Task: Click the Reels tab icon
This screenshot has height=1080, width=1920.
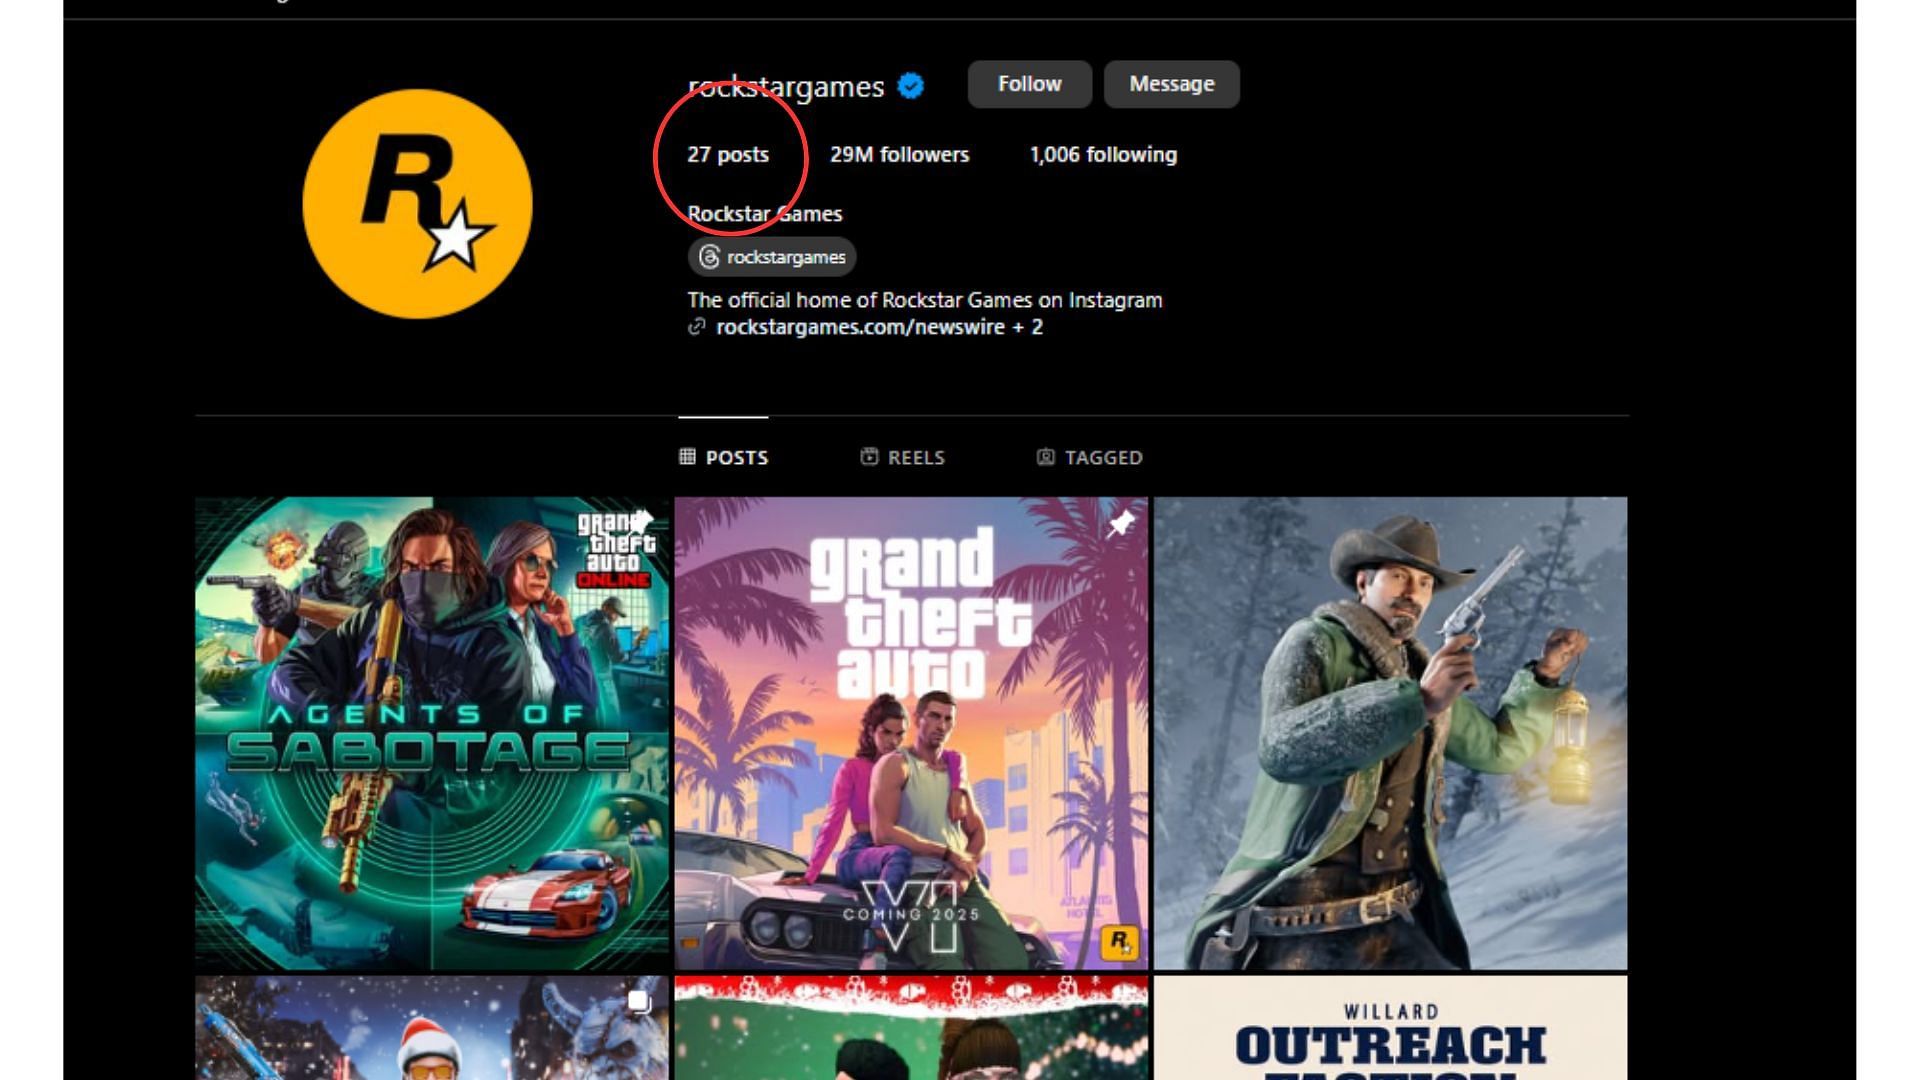Action: pos(869,457)
